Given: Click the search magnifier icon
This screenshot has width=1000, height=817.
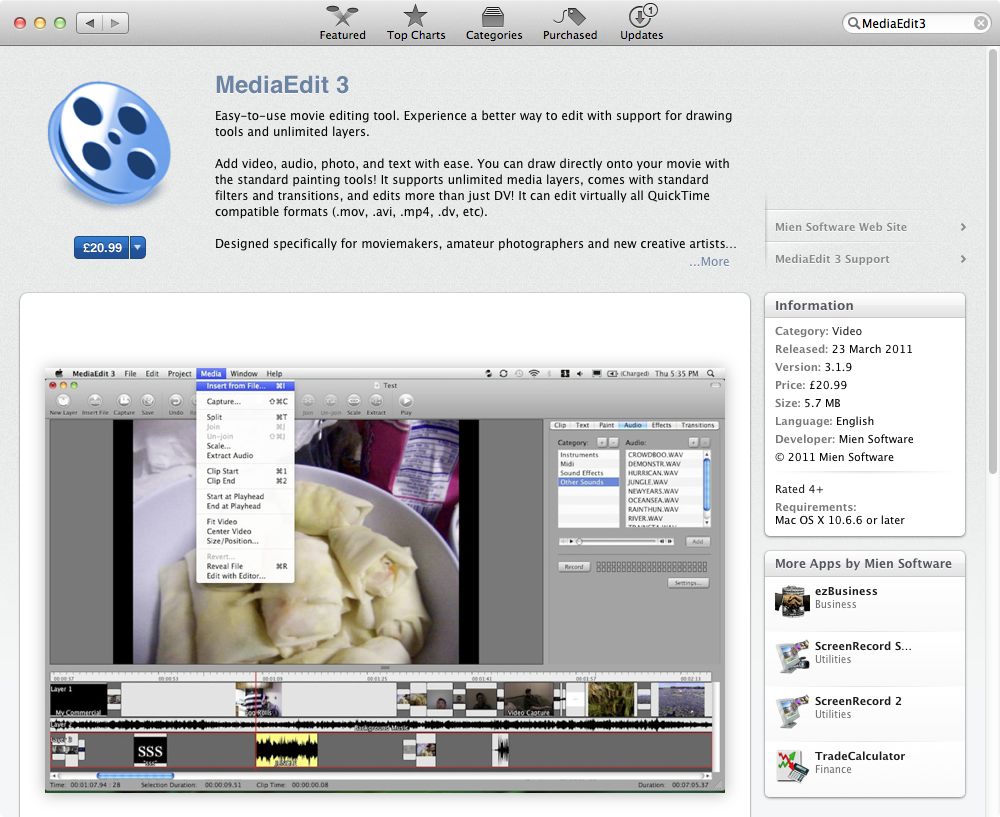Looking at the screenshot, I should coord(853,24).
